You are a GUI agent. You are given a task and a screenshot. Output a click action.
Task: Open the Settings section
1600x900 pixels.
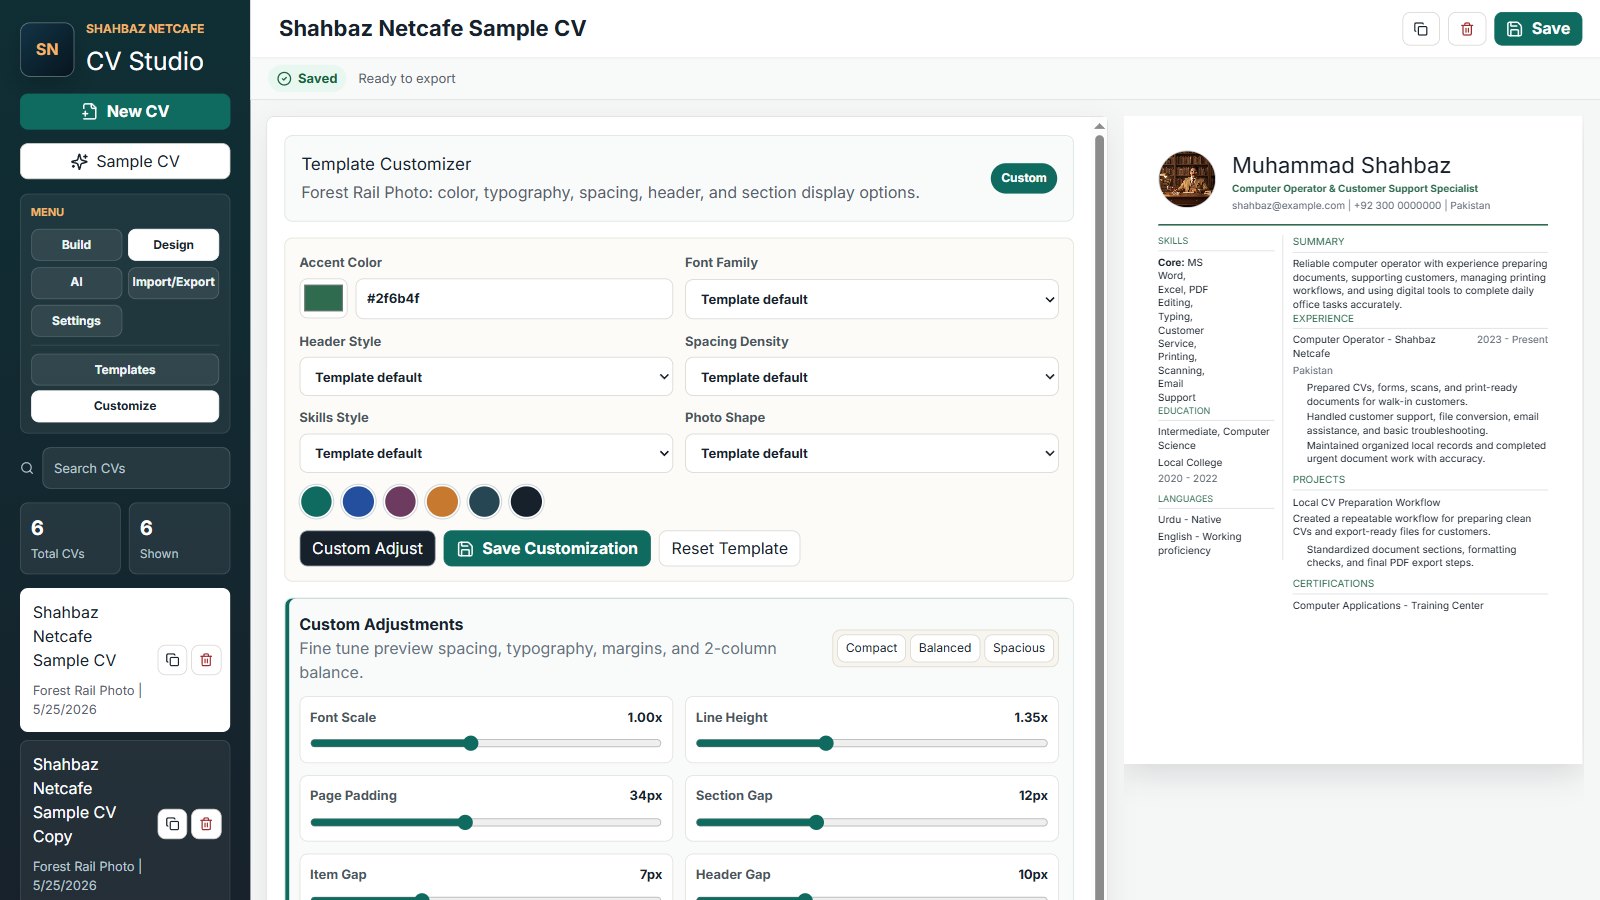(76, 321)
